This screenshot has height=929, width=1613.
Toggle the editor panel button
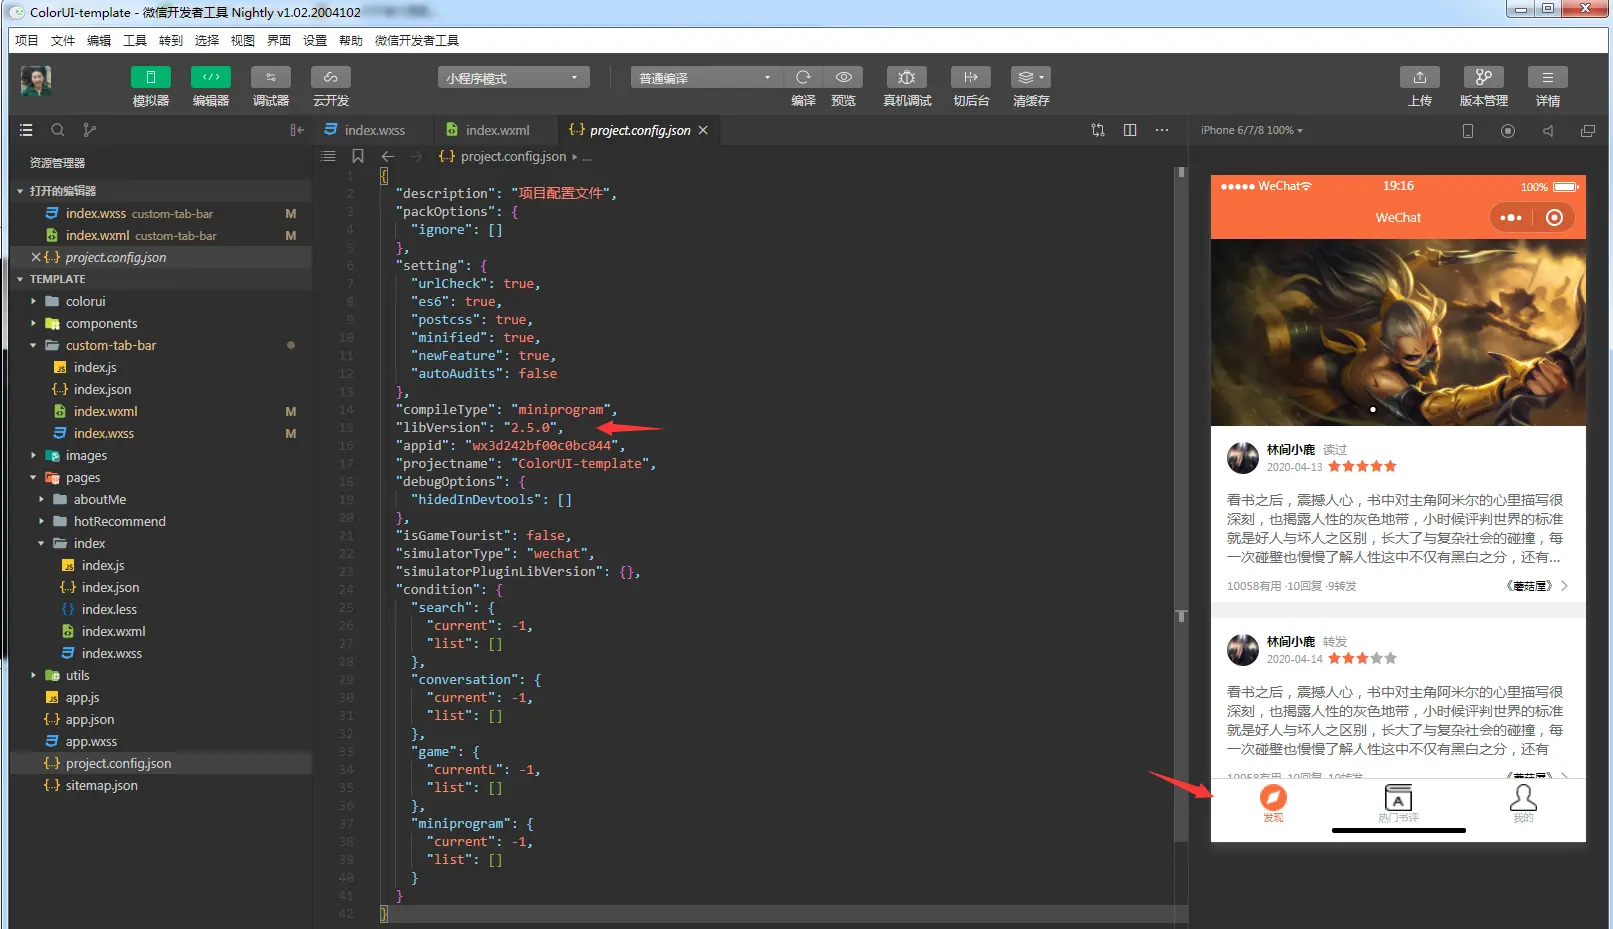point(211,77)
